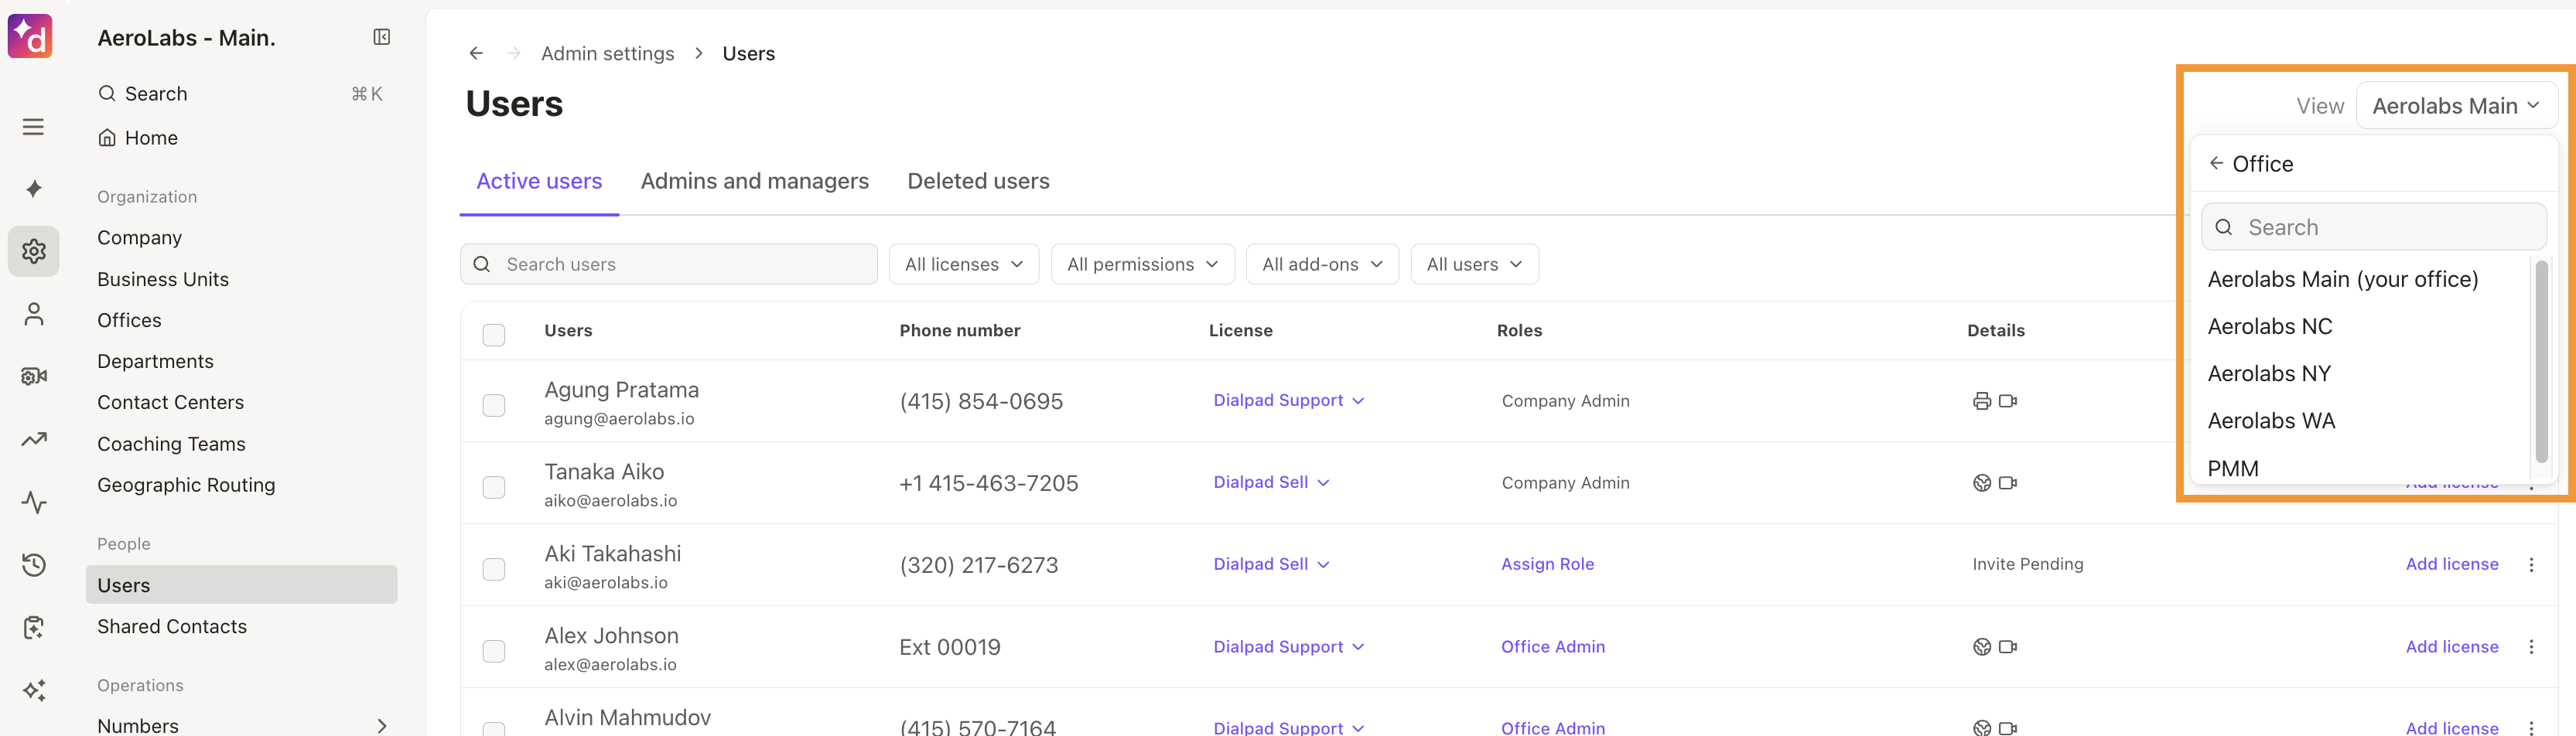Choose Aerolabs NY from office list
Screen dimensions: 2576x736
pyautogui.click(x=2268, y=374)
